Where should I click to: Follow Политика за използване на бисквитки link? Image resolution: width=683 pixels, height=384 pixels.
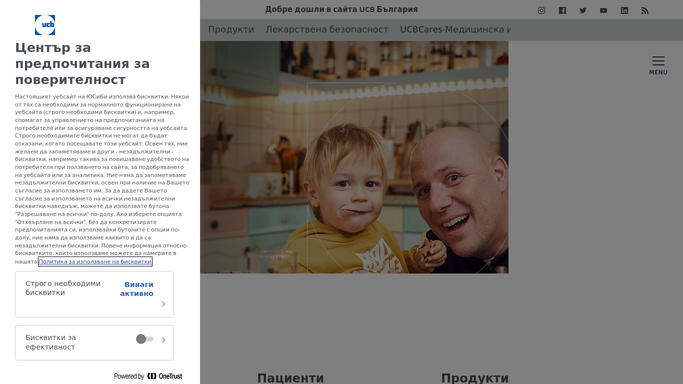95,261
